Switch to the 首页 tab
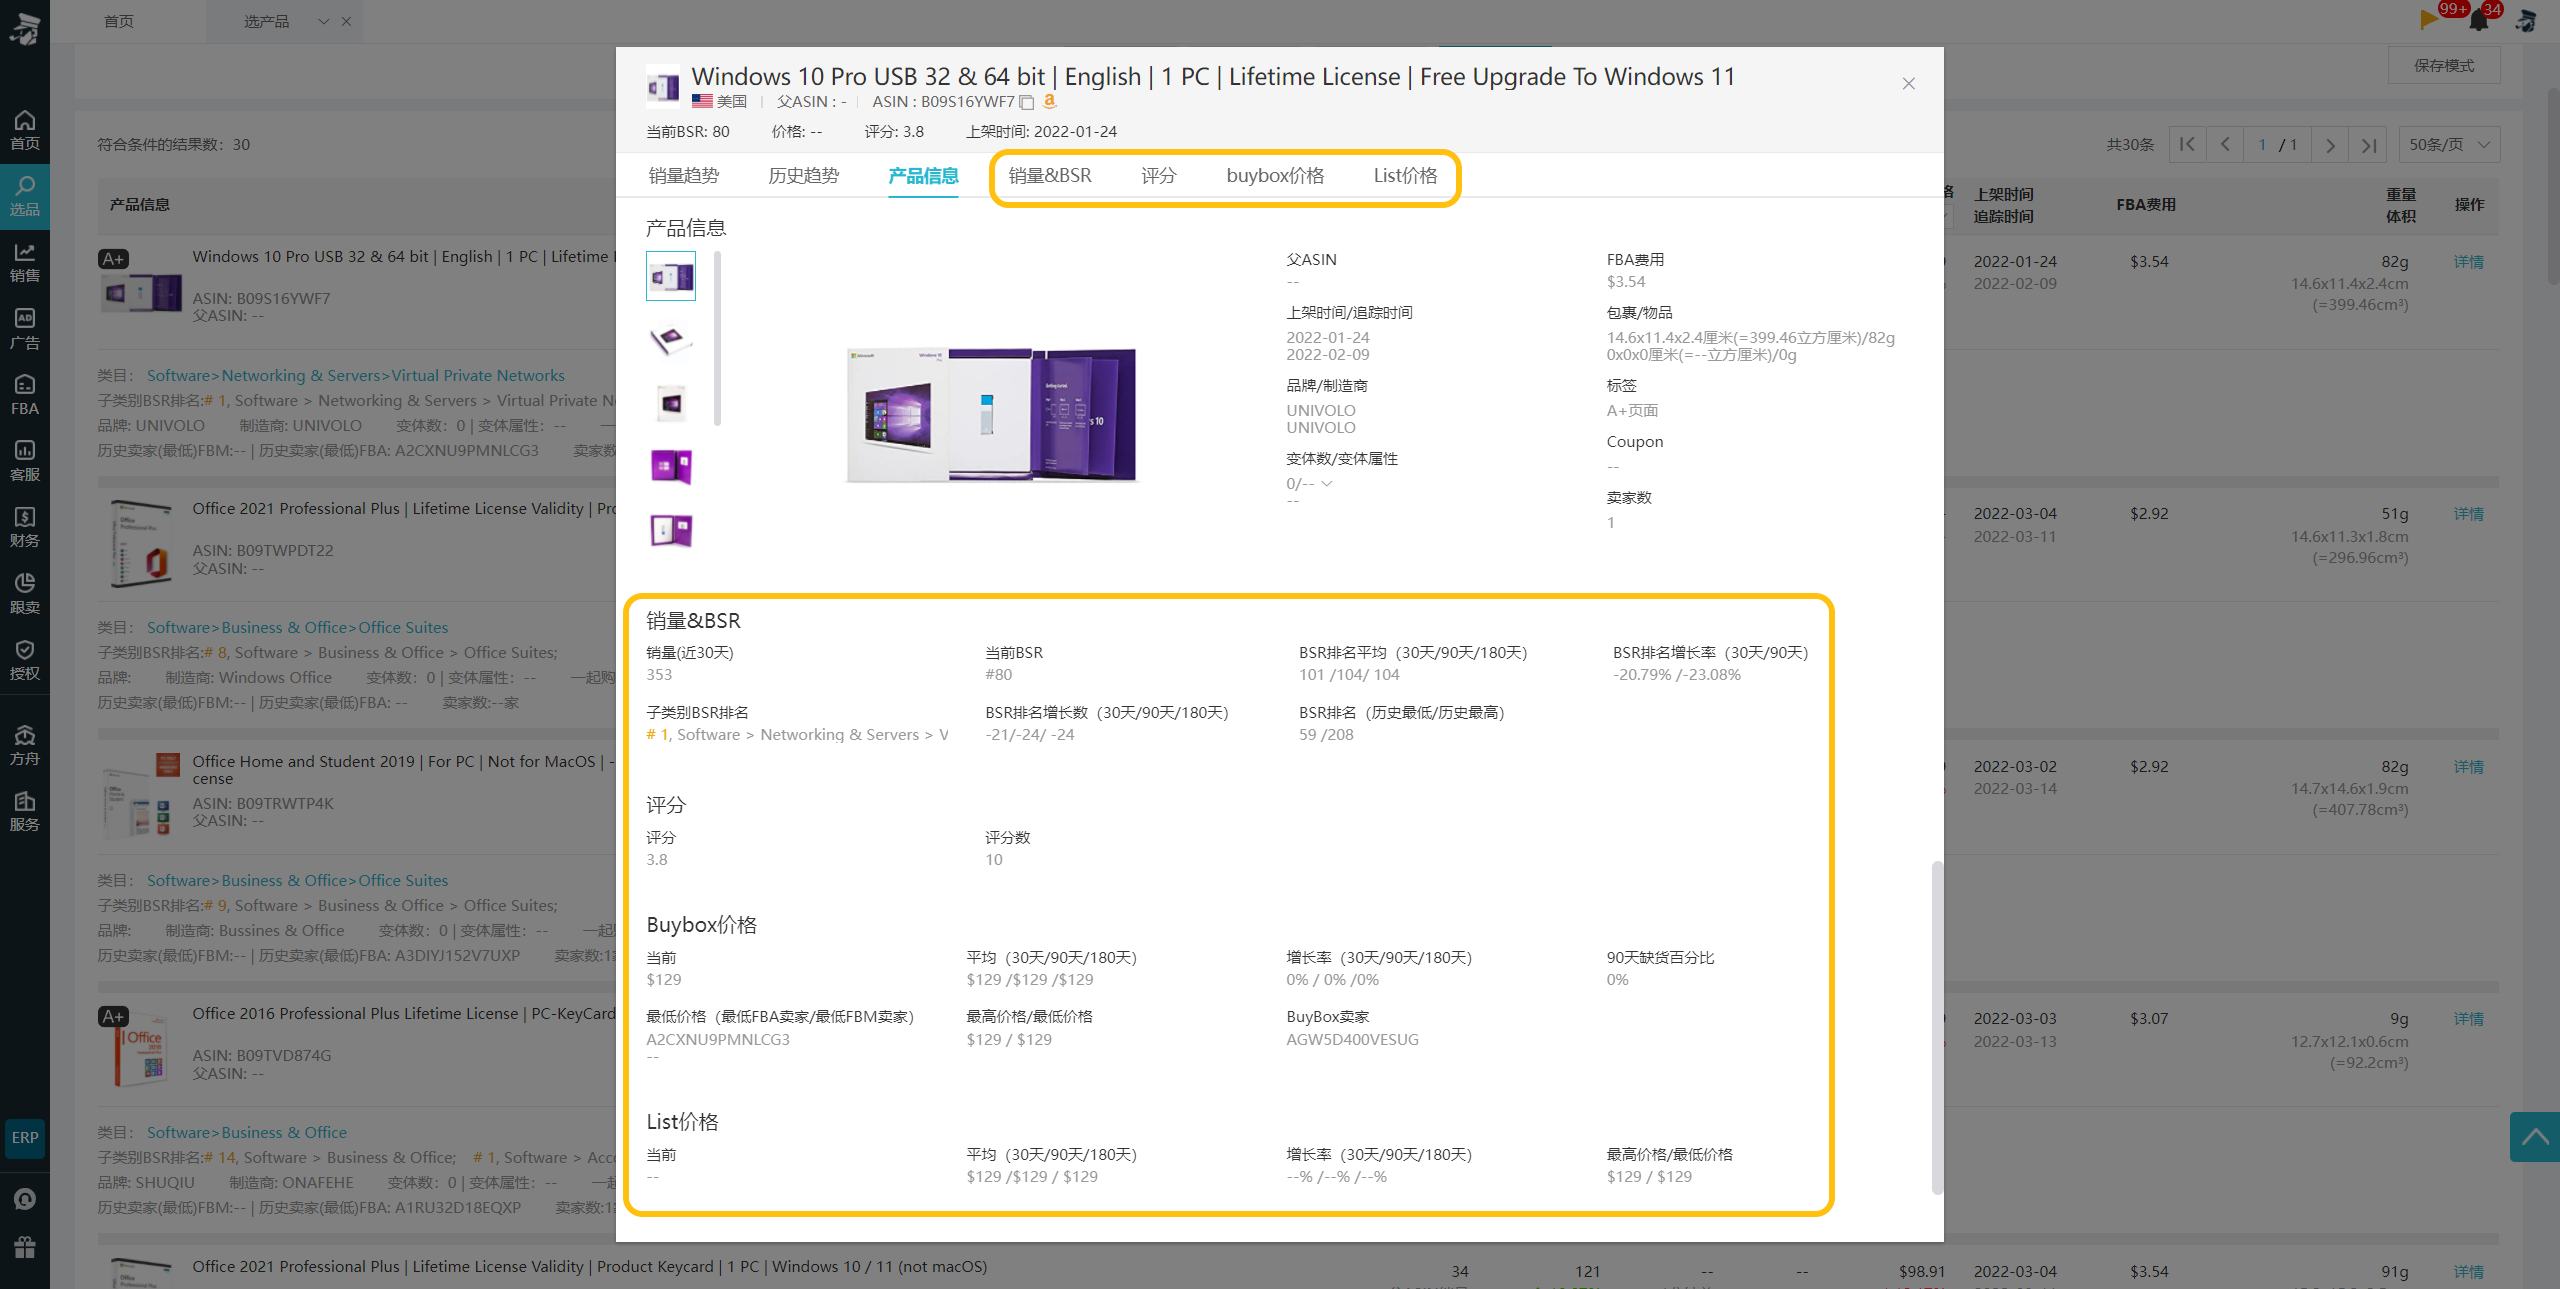 (118, 21)
